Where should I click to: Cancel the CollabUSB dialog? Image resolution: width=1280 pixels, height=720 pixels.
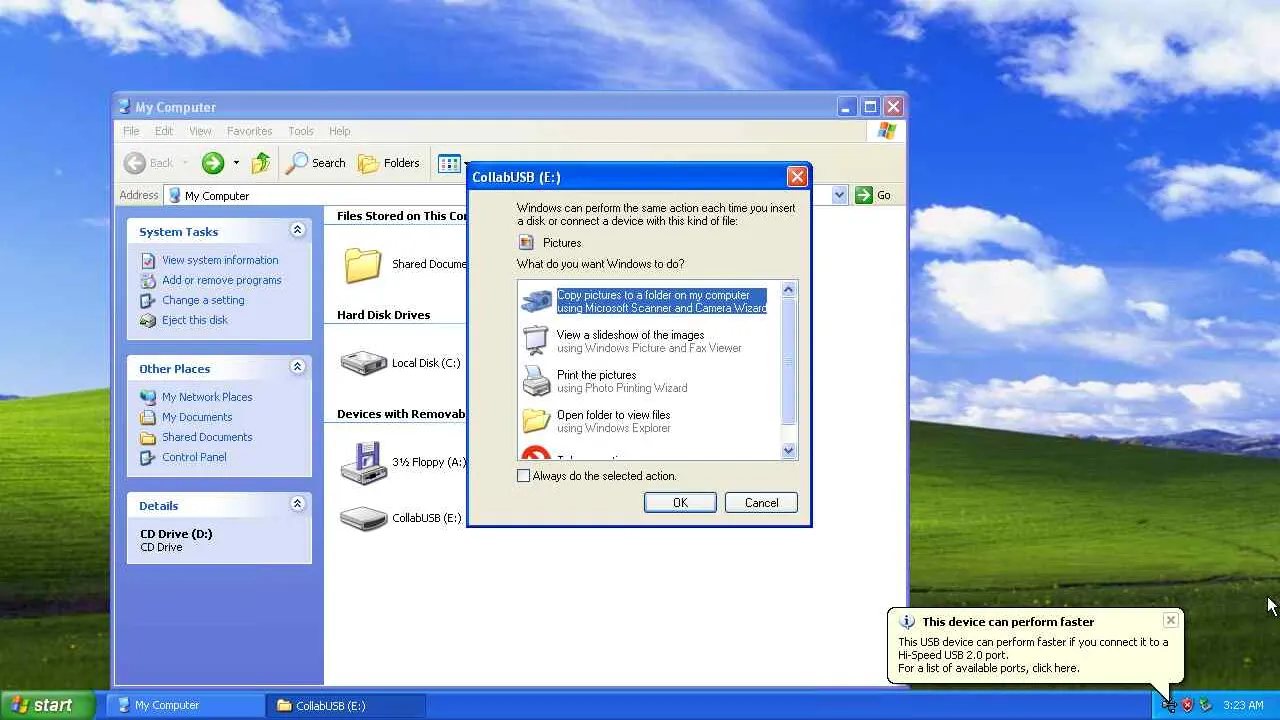point(761,503)
